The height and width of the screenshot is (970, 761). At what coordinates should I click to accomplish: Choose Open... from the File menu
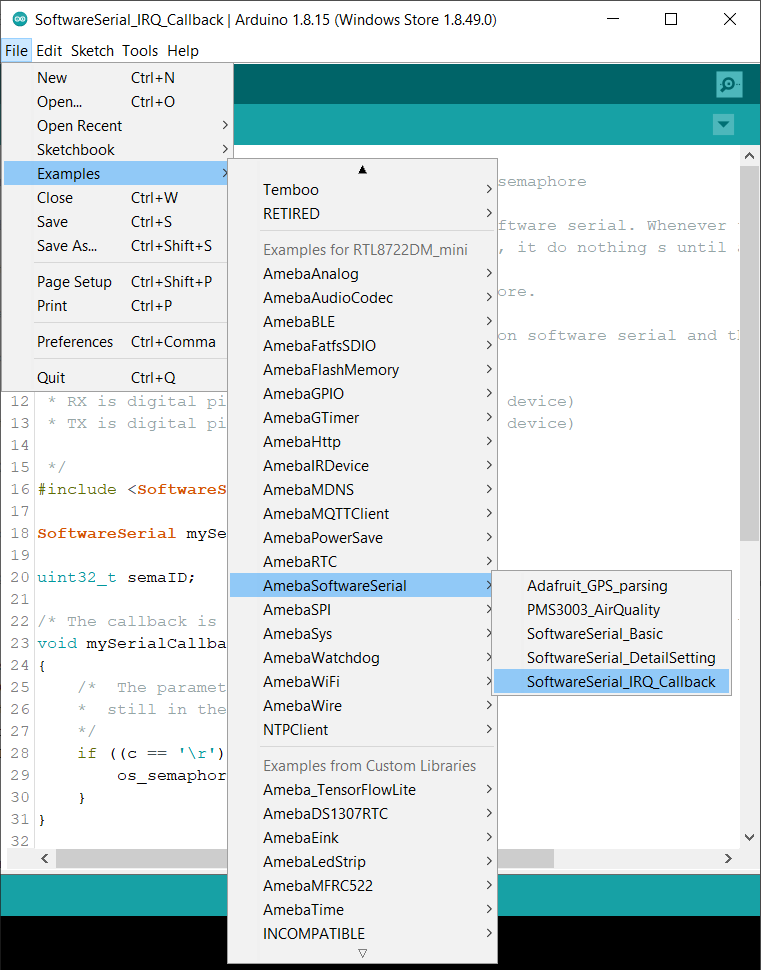[116, 102]
